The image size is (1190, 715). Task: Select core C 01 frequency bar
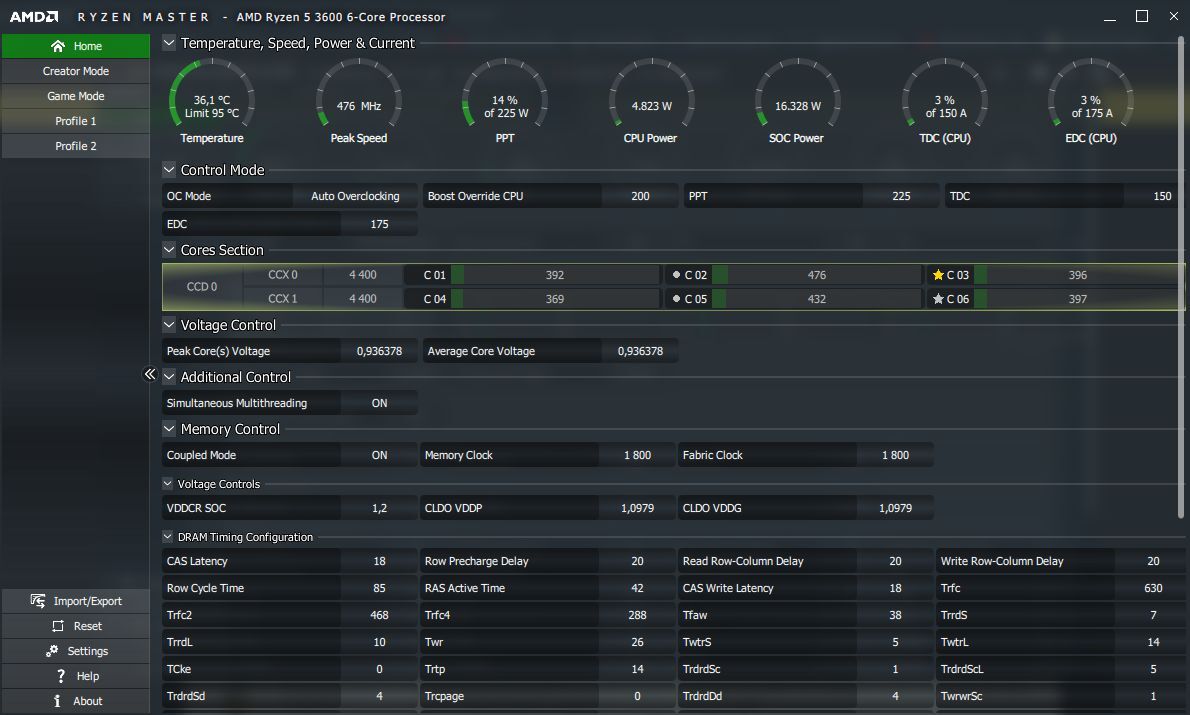556,275
